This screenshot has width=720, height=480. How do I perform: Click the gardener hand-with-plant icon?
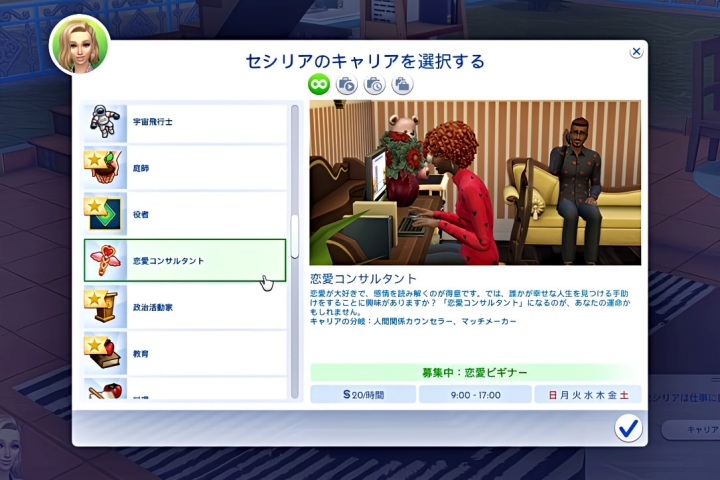coord(105,168)
